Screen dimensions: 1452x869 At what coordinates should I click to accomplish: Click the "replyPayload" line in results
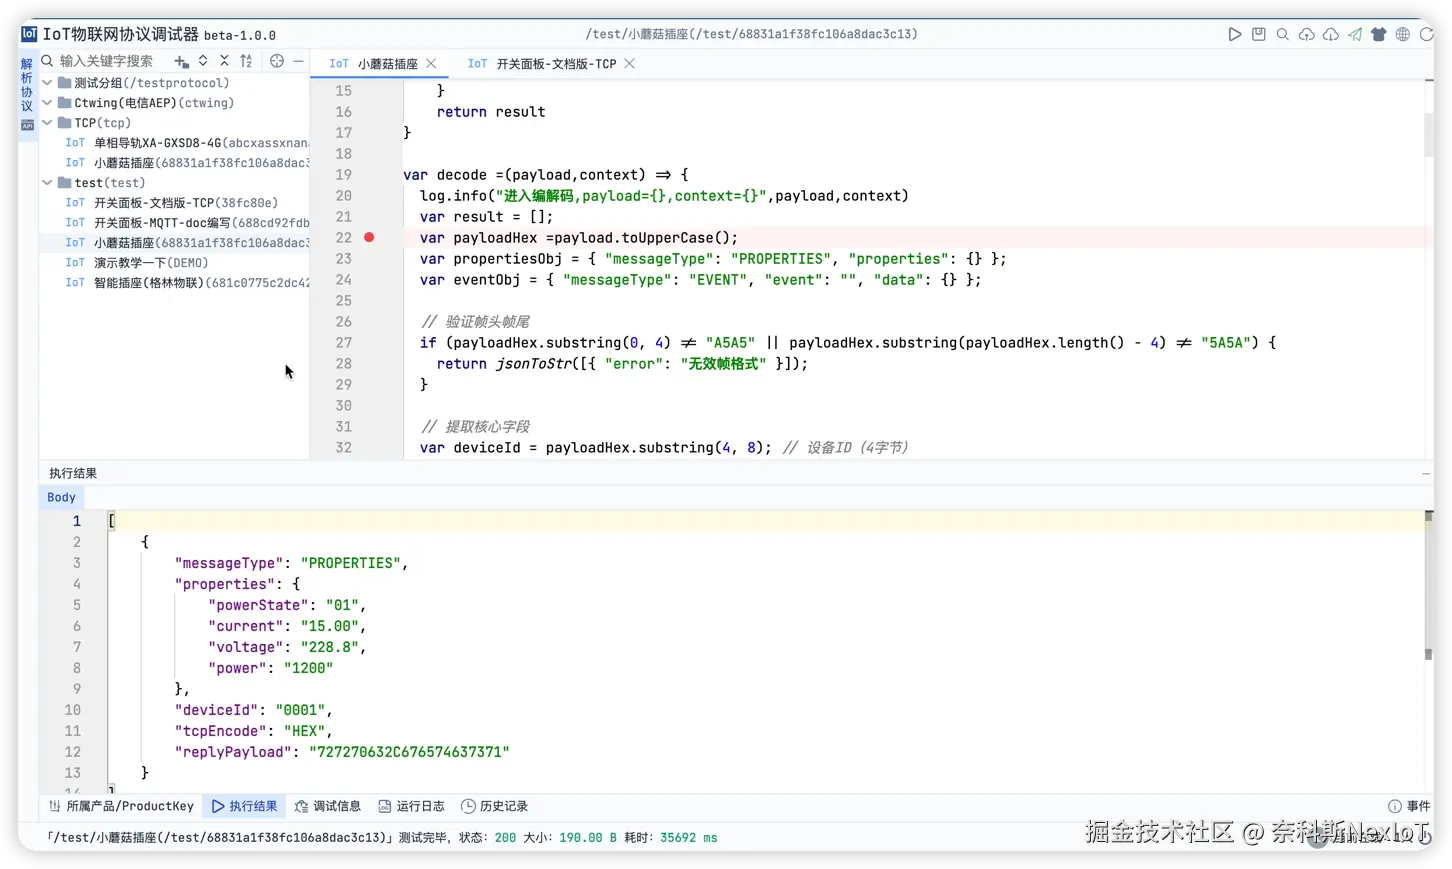pyautogui.click(x=342, y=752)
